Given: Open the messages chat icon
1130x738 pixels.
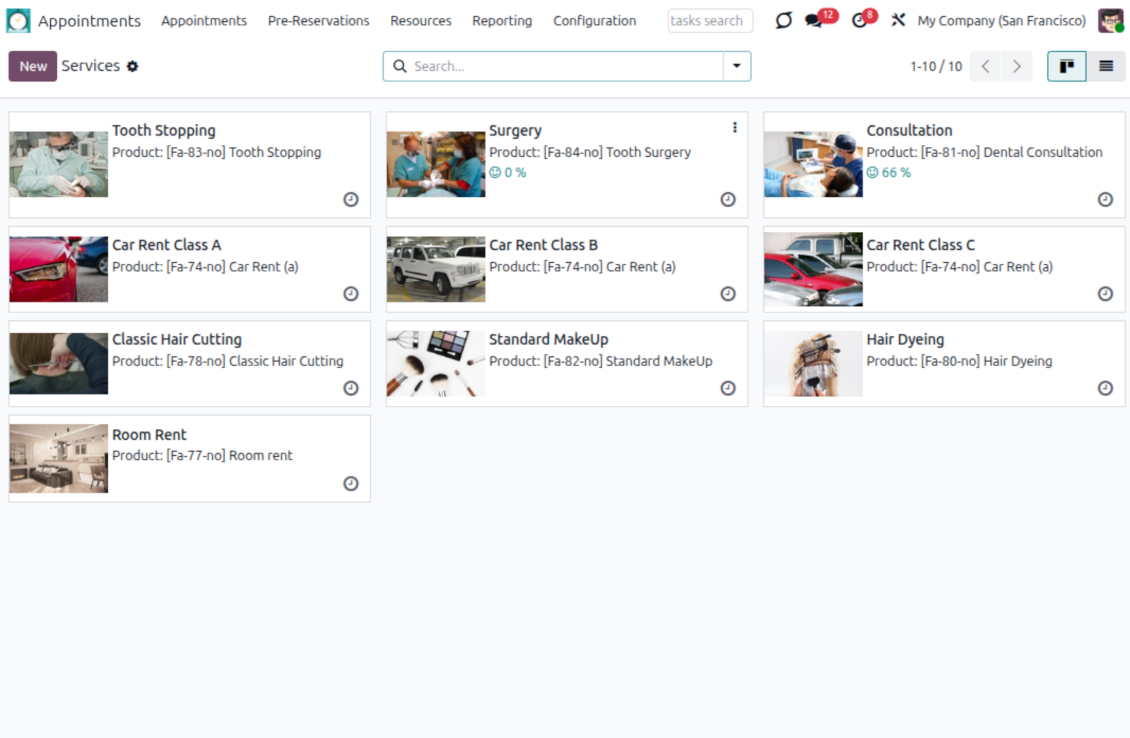Looking at the screenshot, I should click(x=814, y=21).
